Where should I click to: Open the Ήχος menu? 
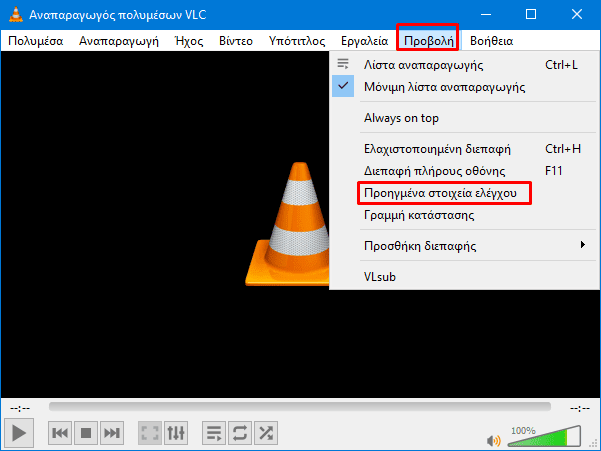click(189, 41)
